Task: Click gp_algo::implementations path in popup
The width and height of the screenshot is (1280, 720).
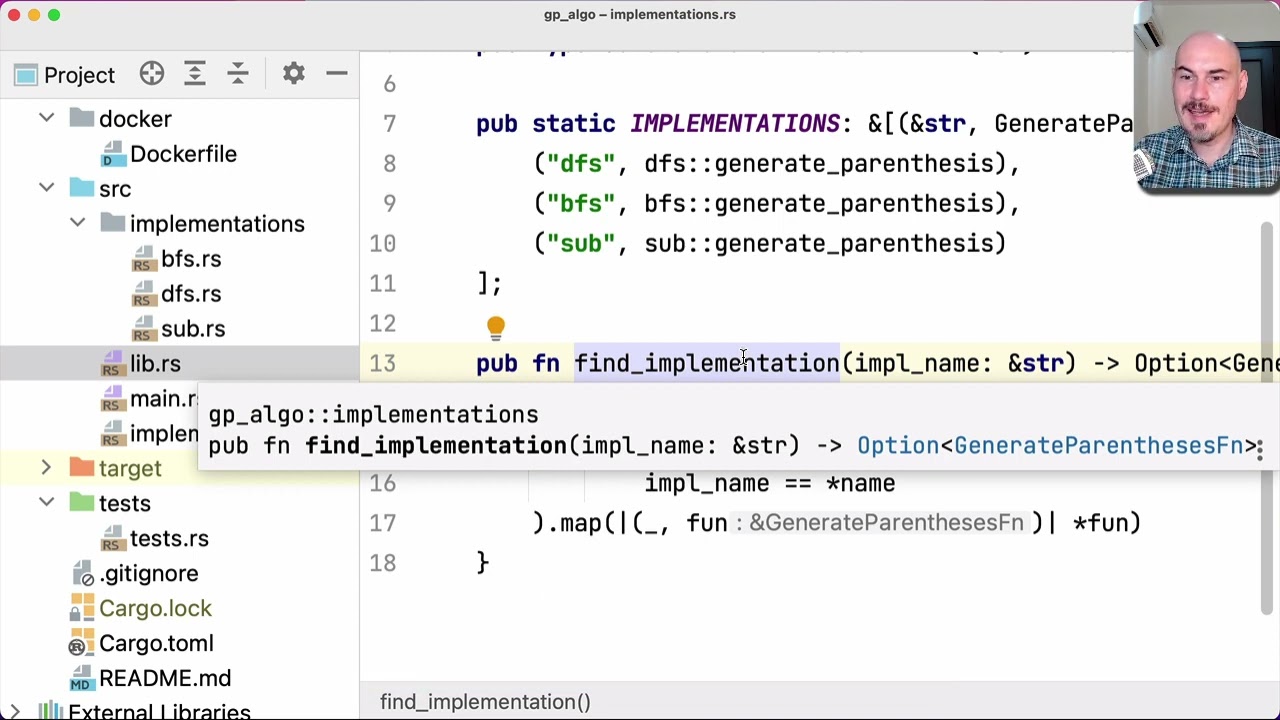Action: (x=373, y=414)
